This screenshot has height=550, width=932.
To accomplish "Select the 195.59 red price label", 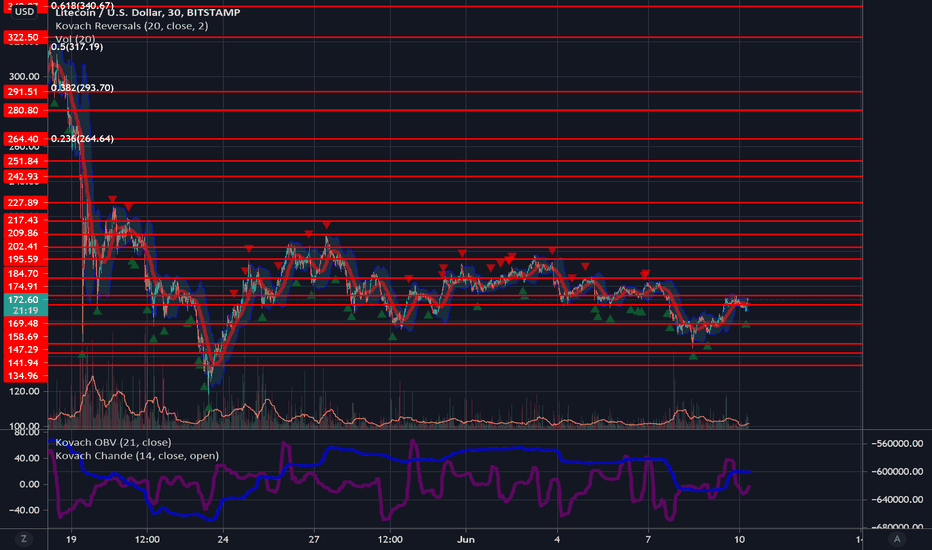I will (24, 260).
